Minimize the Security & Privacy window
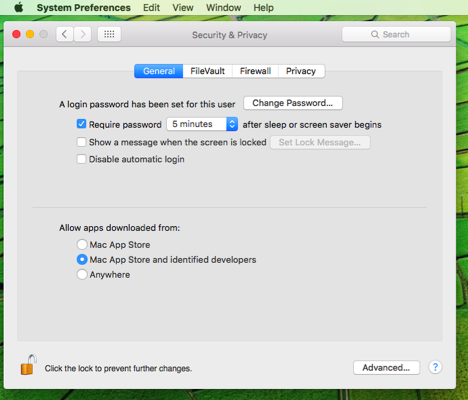This screenshot has width=468, height=400. coord(30,34)
